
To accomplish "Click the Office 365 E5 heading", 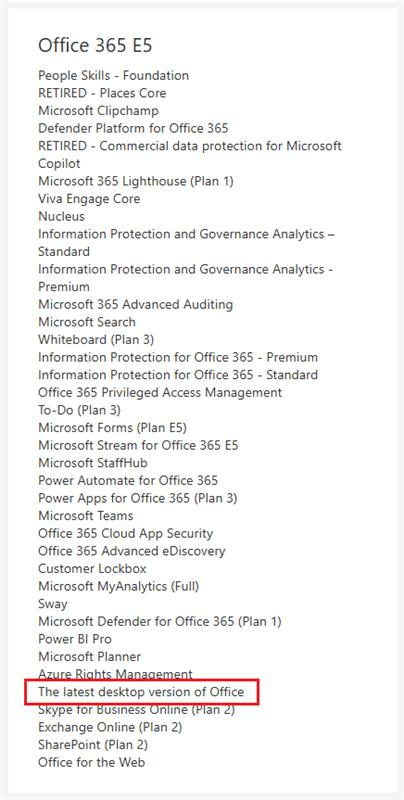I will tap(95, 45).
